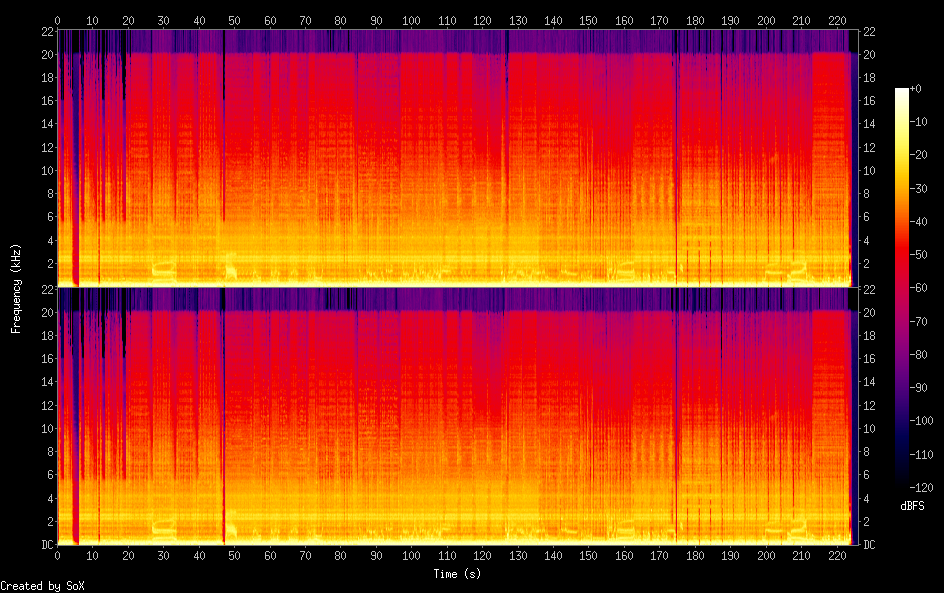Click the "-120" label on the dBFS scale
The width and height of the screenshot is (944, 593).
[x=923, y=487]
